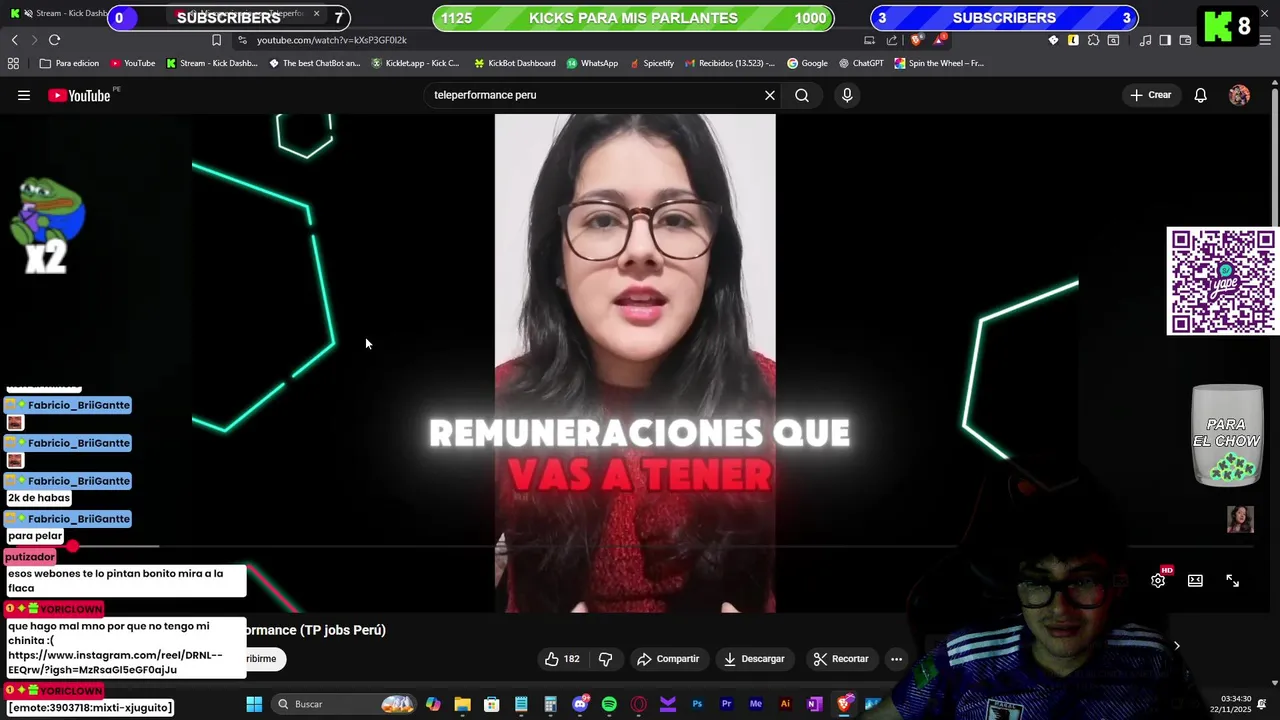Open YouTube notifications bell
The width and height of the screenshot is (1280, 720).
coord(1201,95)
